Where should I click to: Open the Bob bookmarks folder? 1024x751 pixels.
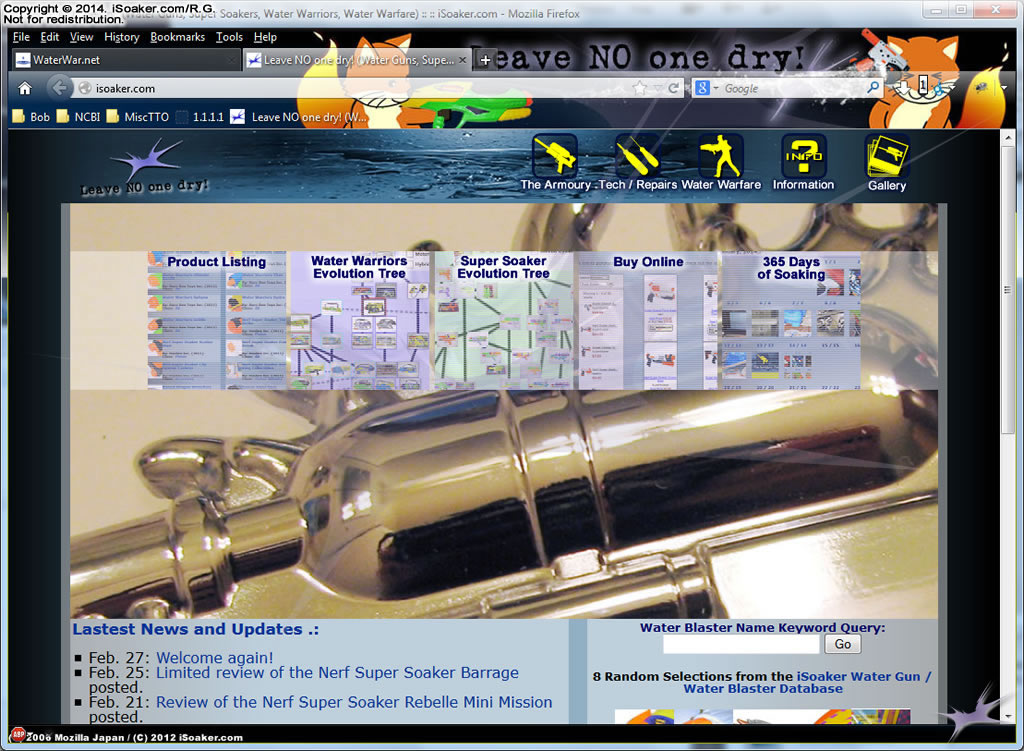[31, 117]
